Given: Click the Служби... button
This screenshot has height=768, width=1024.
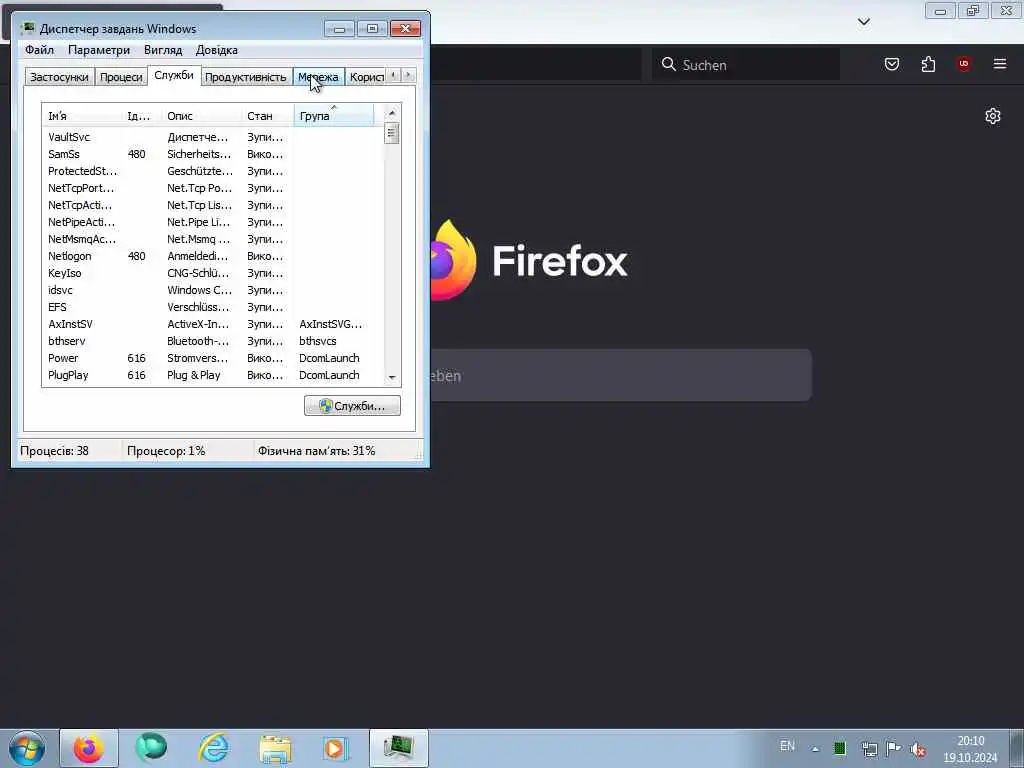Looking at the screenshot, I should pyautogui.click(x=352, y=406).
